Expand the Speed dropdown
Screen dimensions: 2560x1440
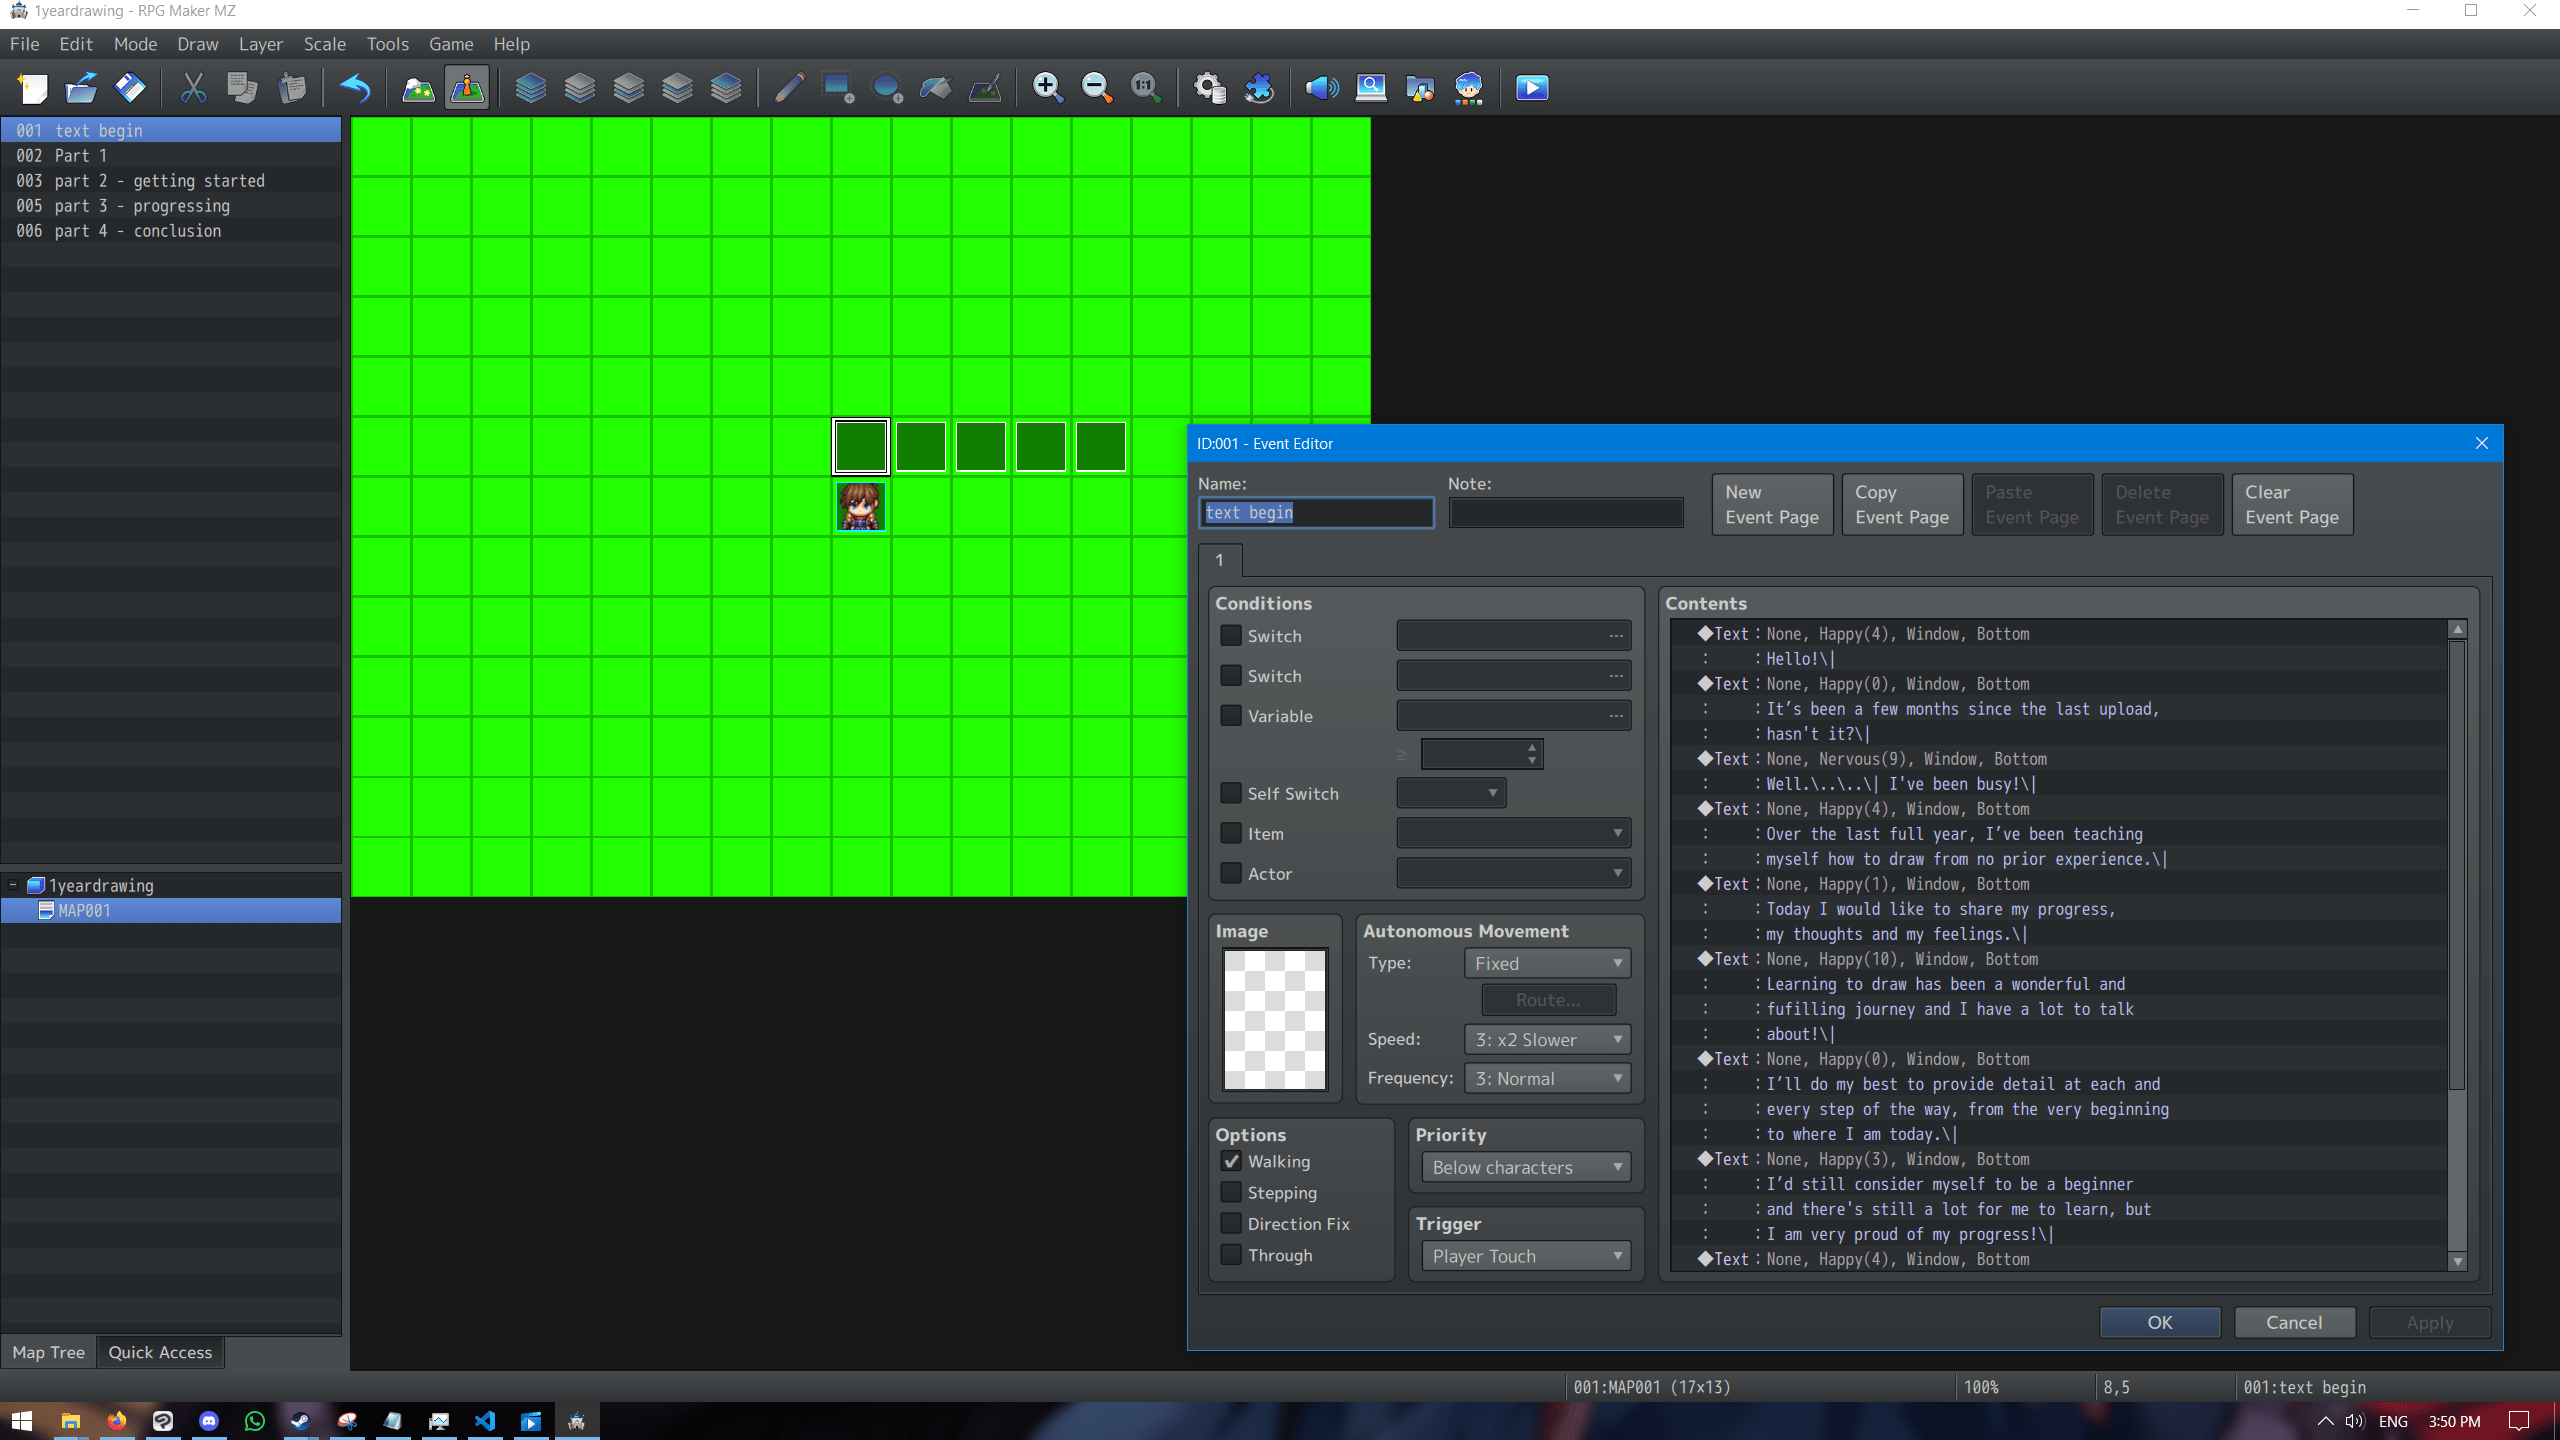click(1546, 1039)
